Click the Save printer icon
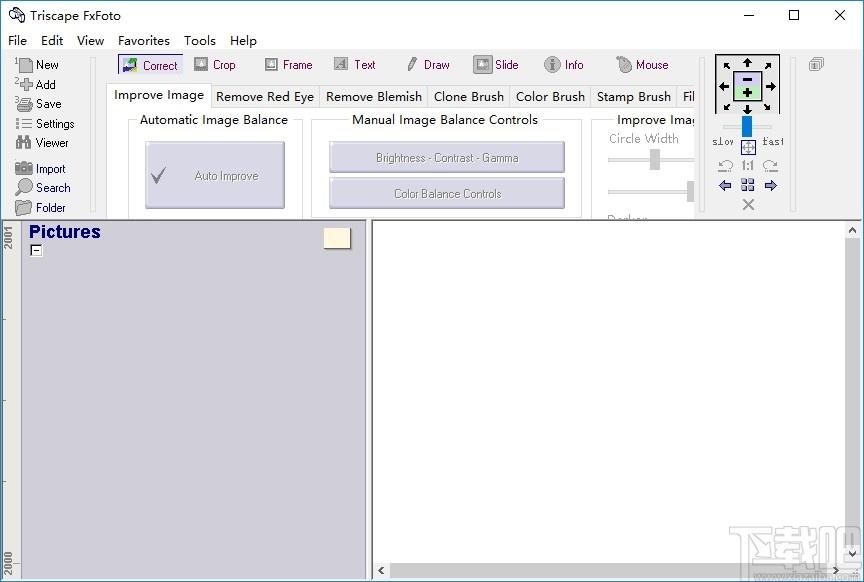The image size is (864, 582). pos(25,104)
